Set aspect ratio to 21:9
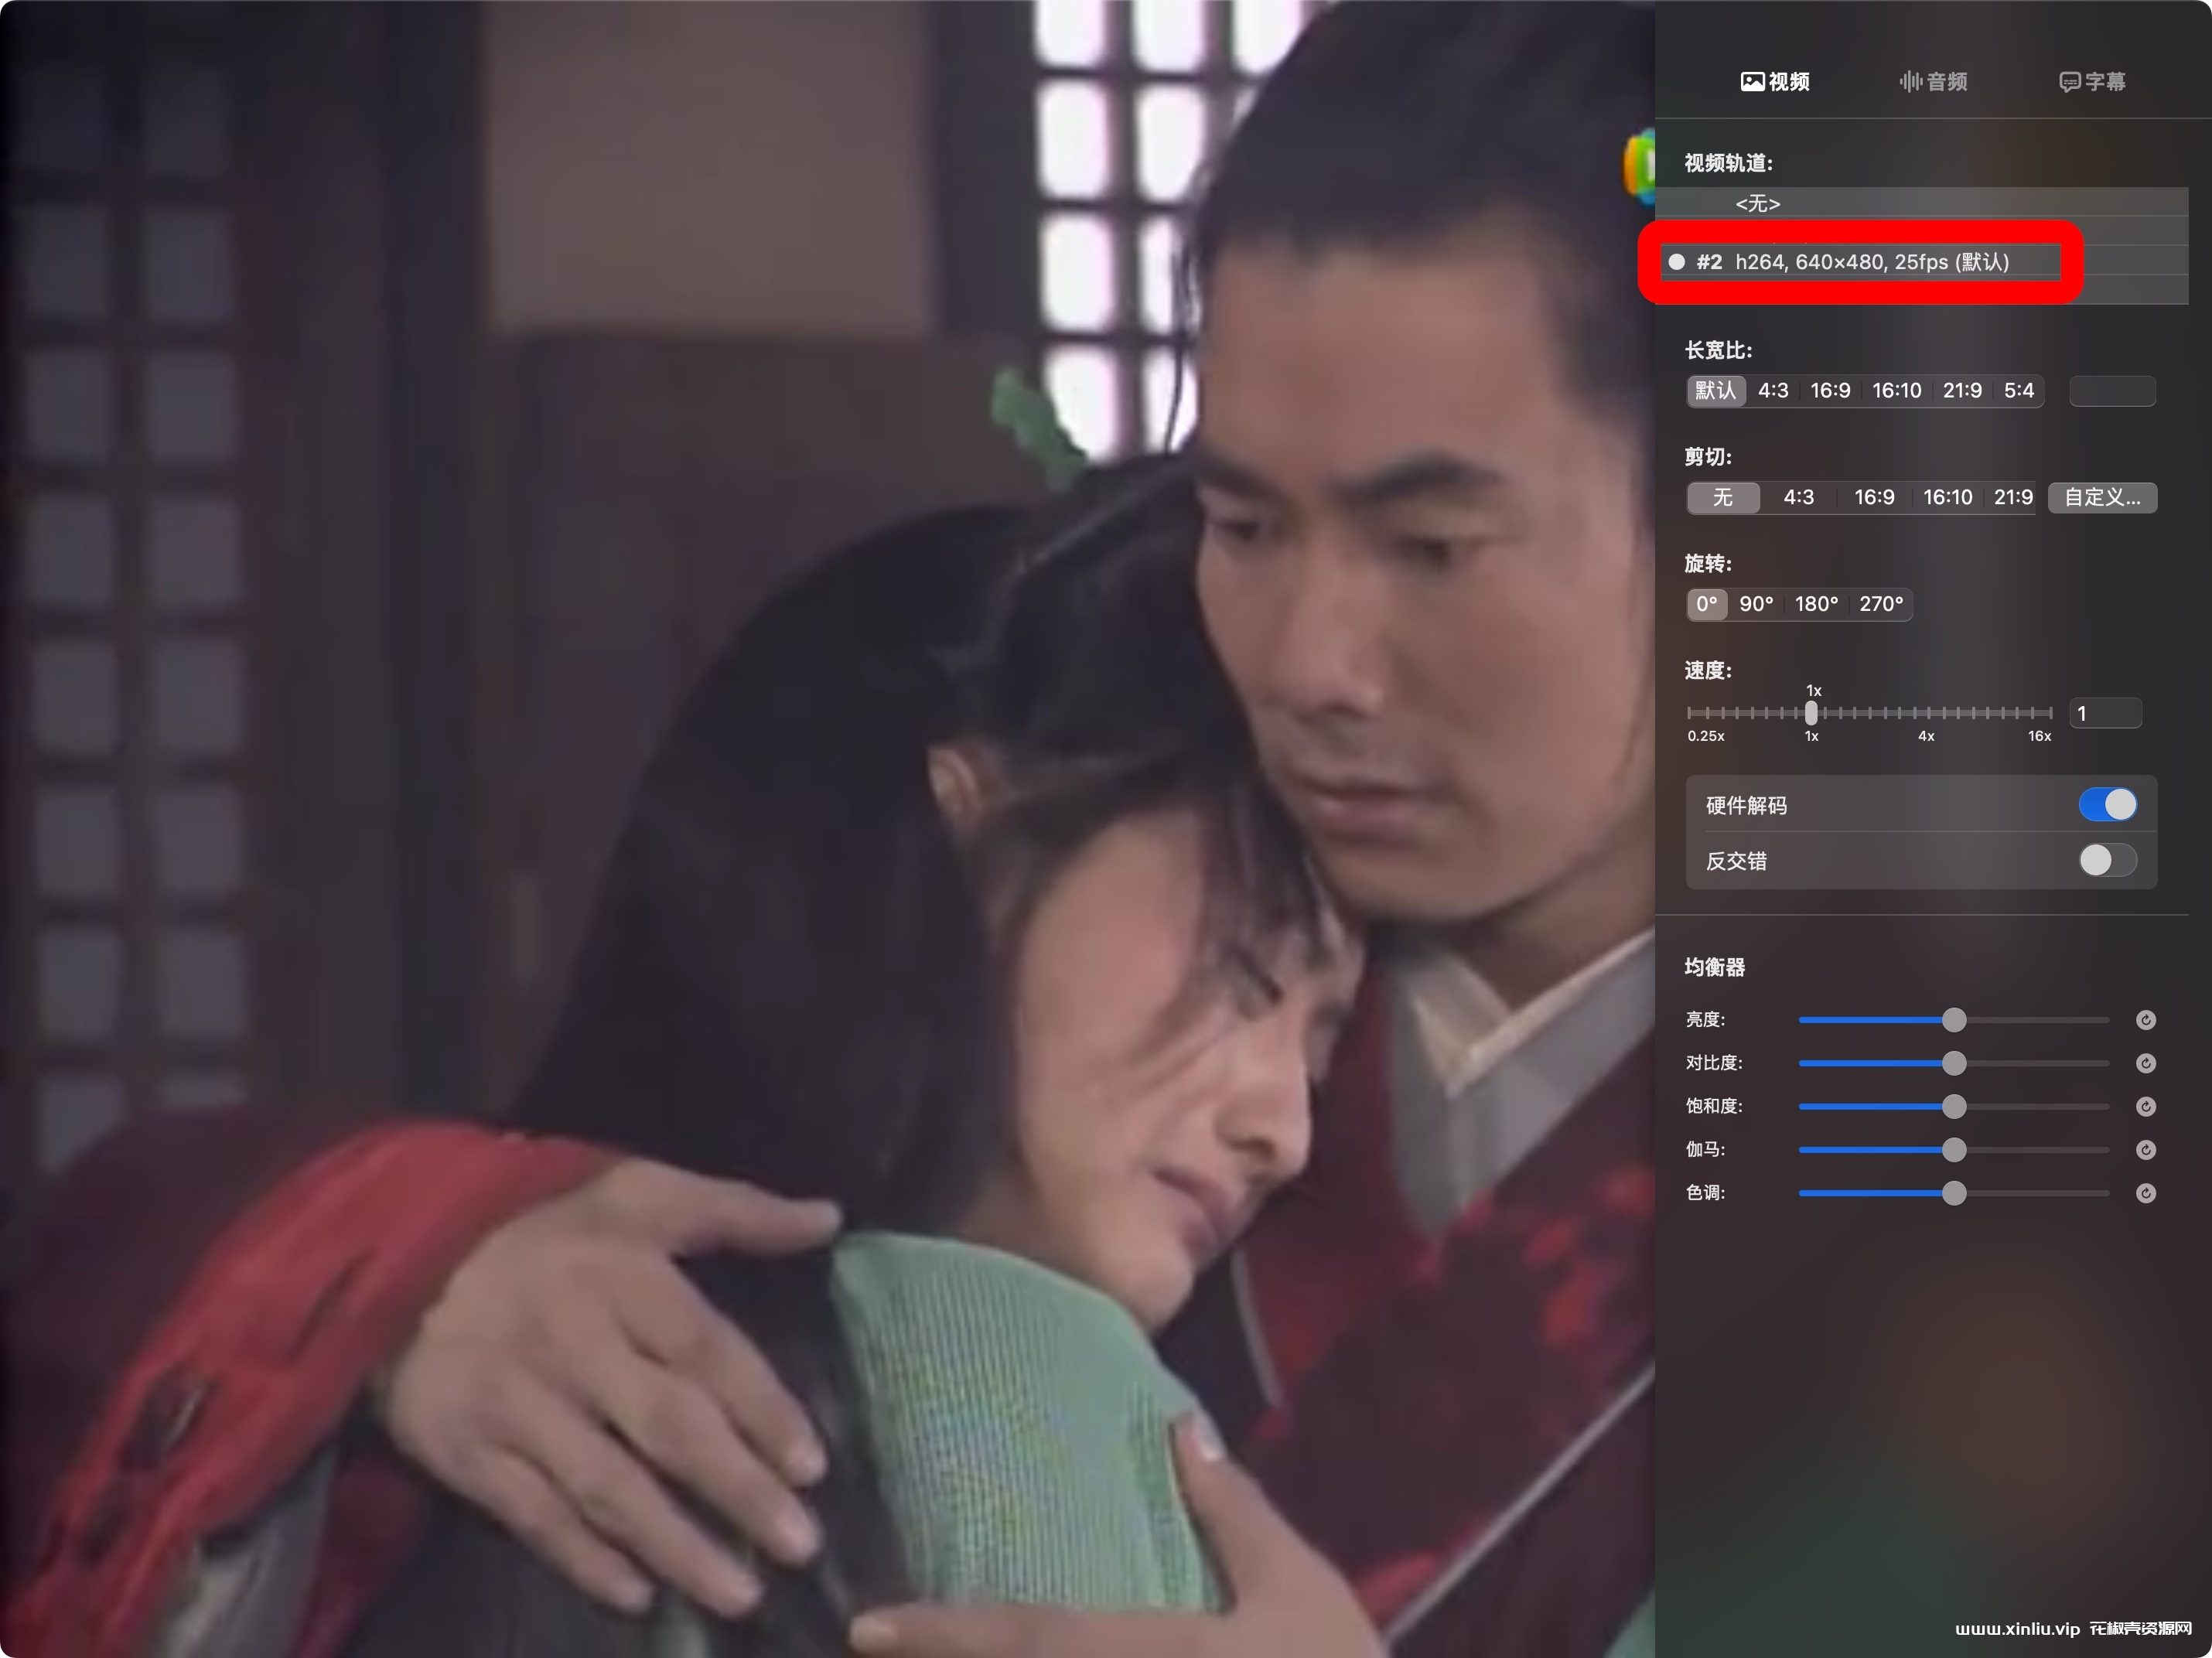The height and width of the screenshot is (1658, 2212). (x=1962, y=391)
